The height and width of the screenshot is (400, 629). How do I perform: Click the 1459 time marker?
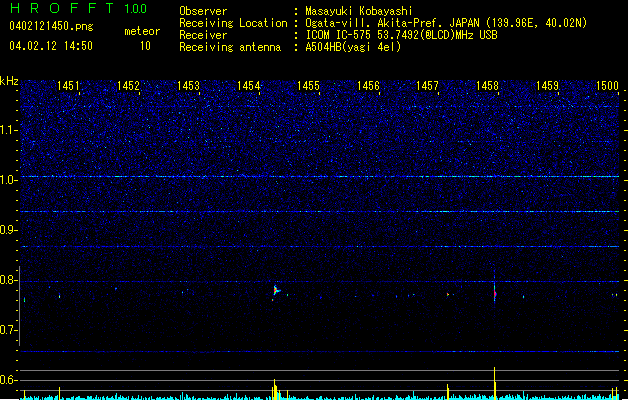click(547, 86)
